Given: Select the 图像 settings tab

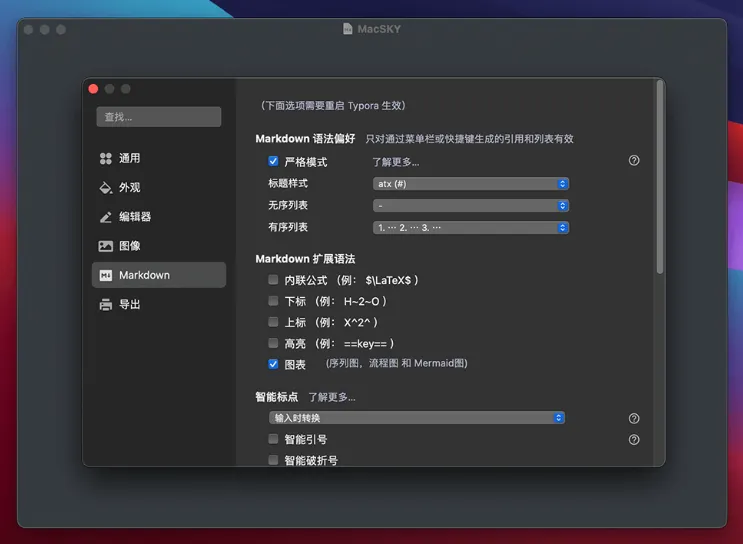Looking at the screenshot, I should pos(159,246).
